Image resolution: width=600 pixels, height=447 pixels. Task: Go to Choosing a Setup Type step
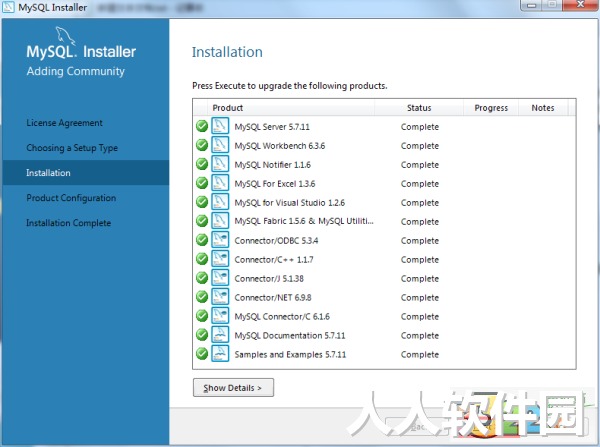click(x=72, y=148)
